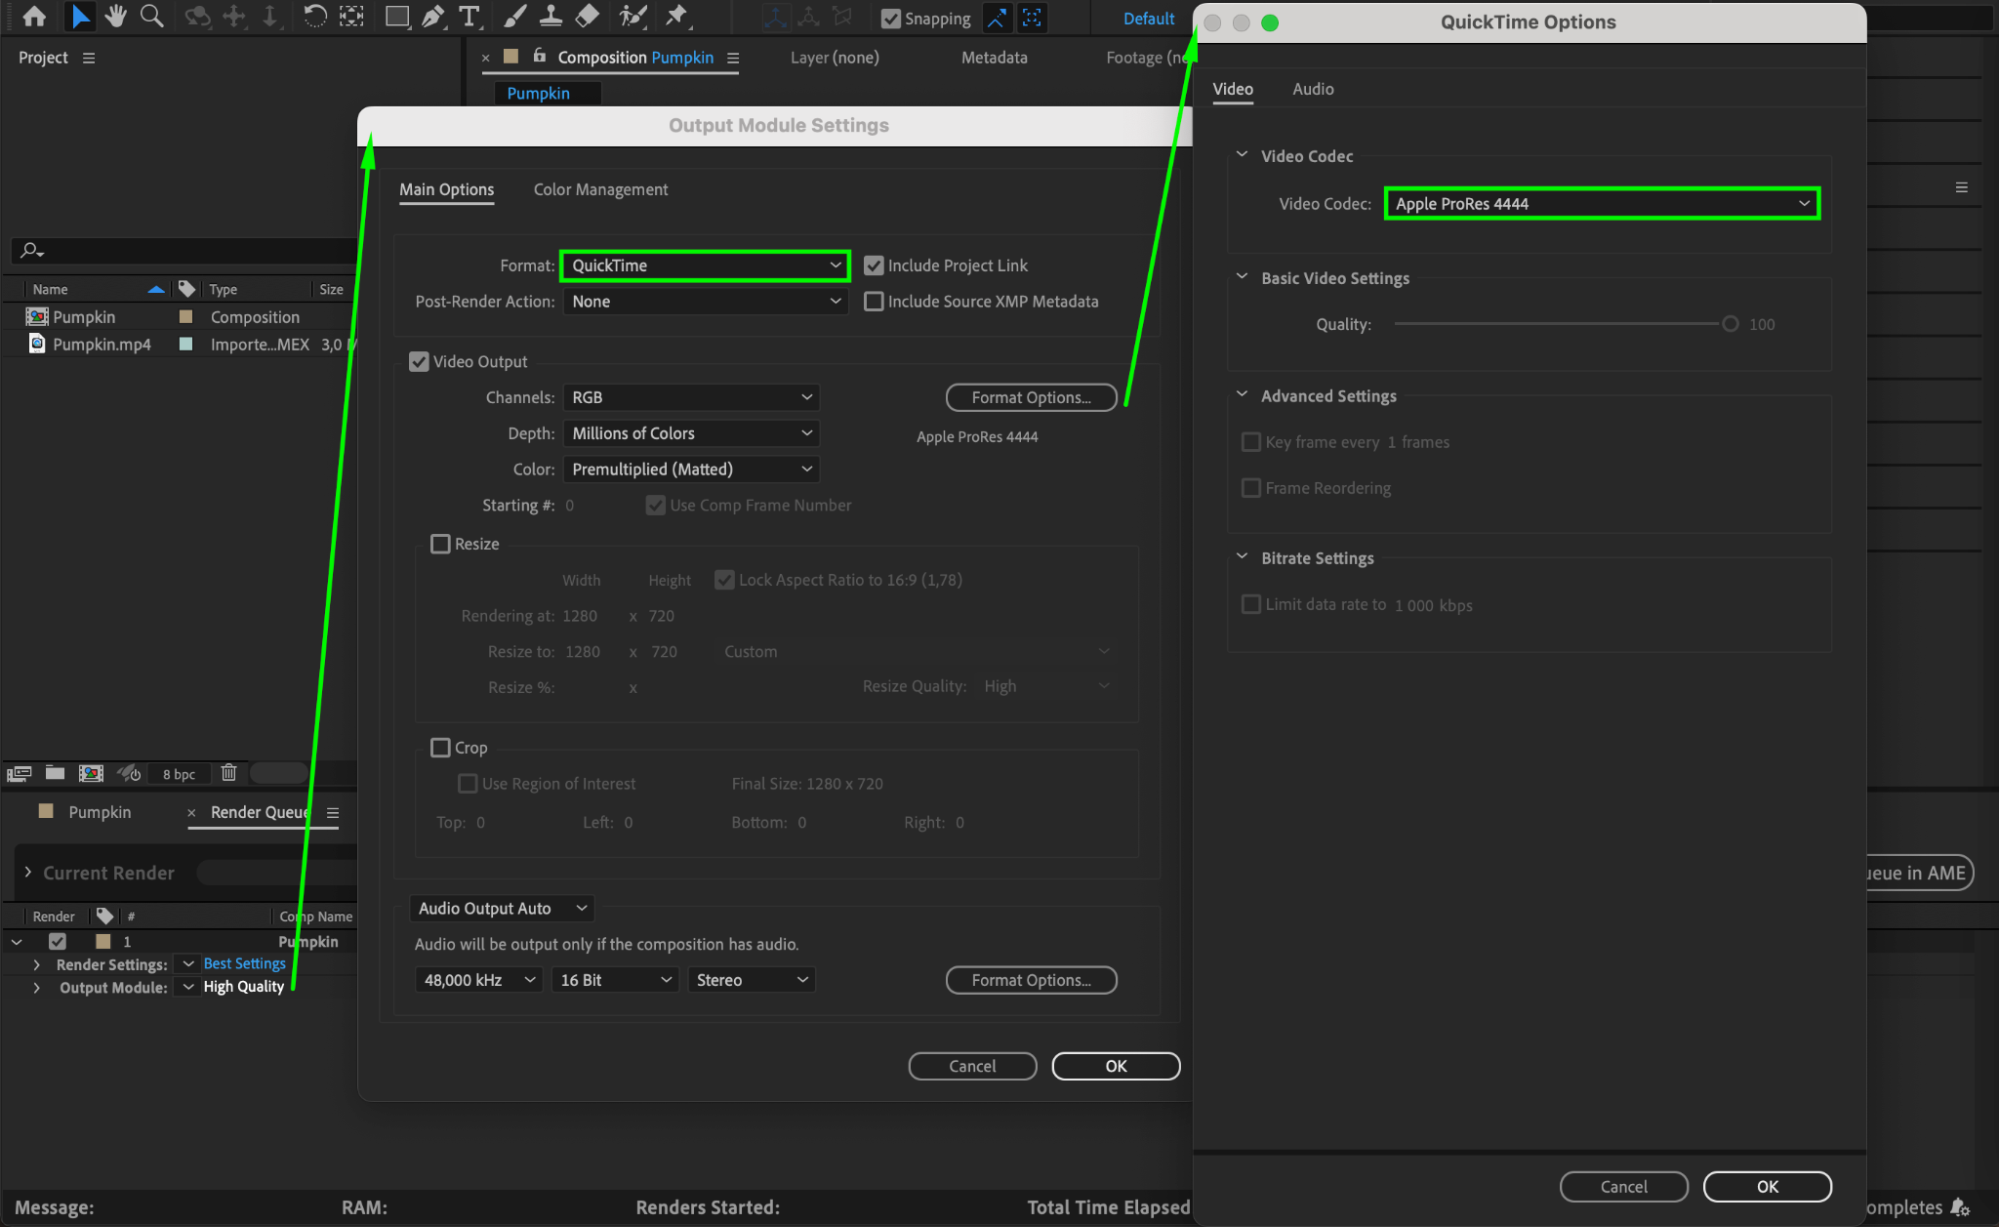Viewport: 1999px width, 1227px height.
Task: Enable the Resize checkbox
Action: [x=440, y=544]
